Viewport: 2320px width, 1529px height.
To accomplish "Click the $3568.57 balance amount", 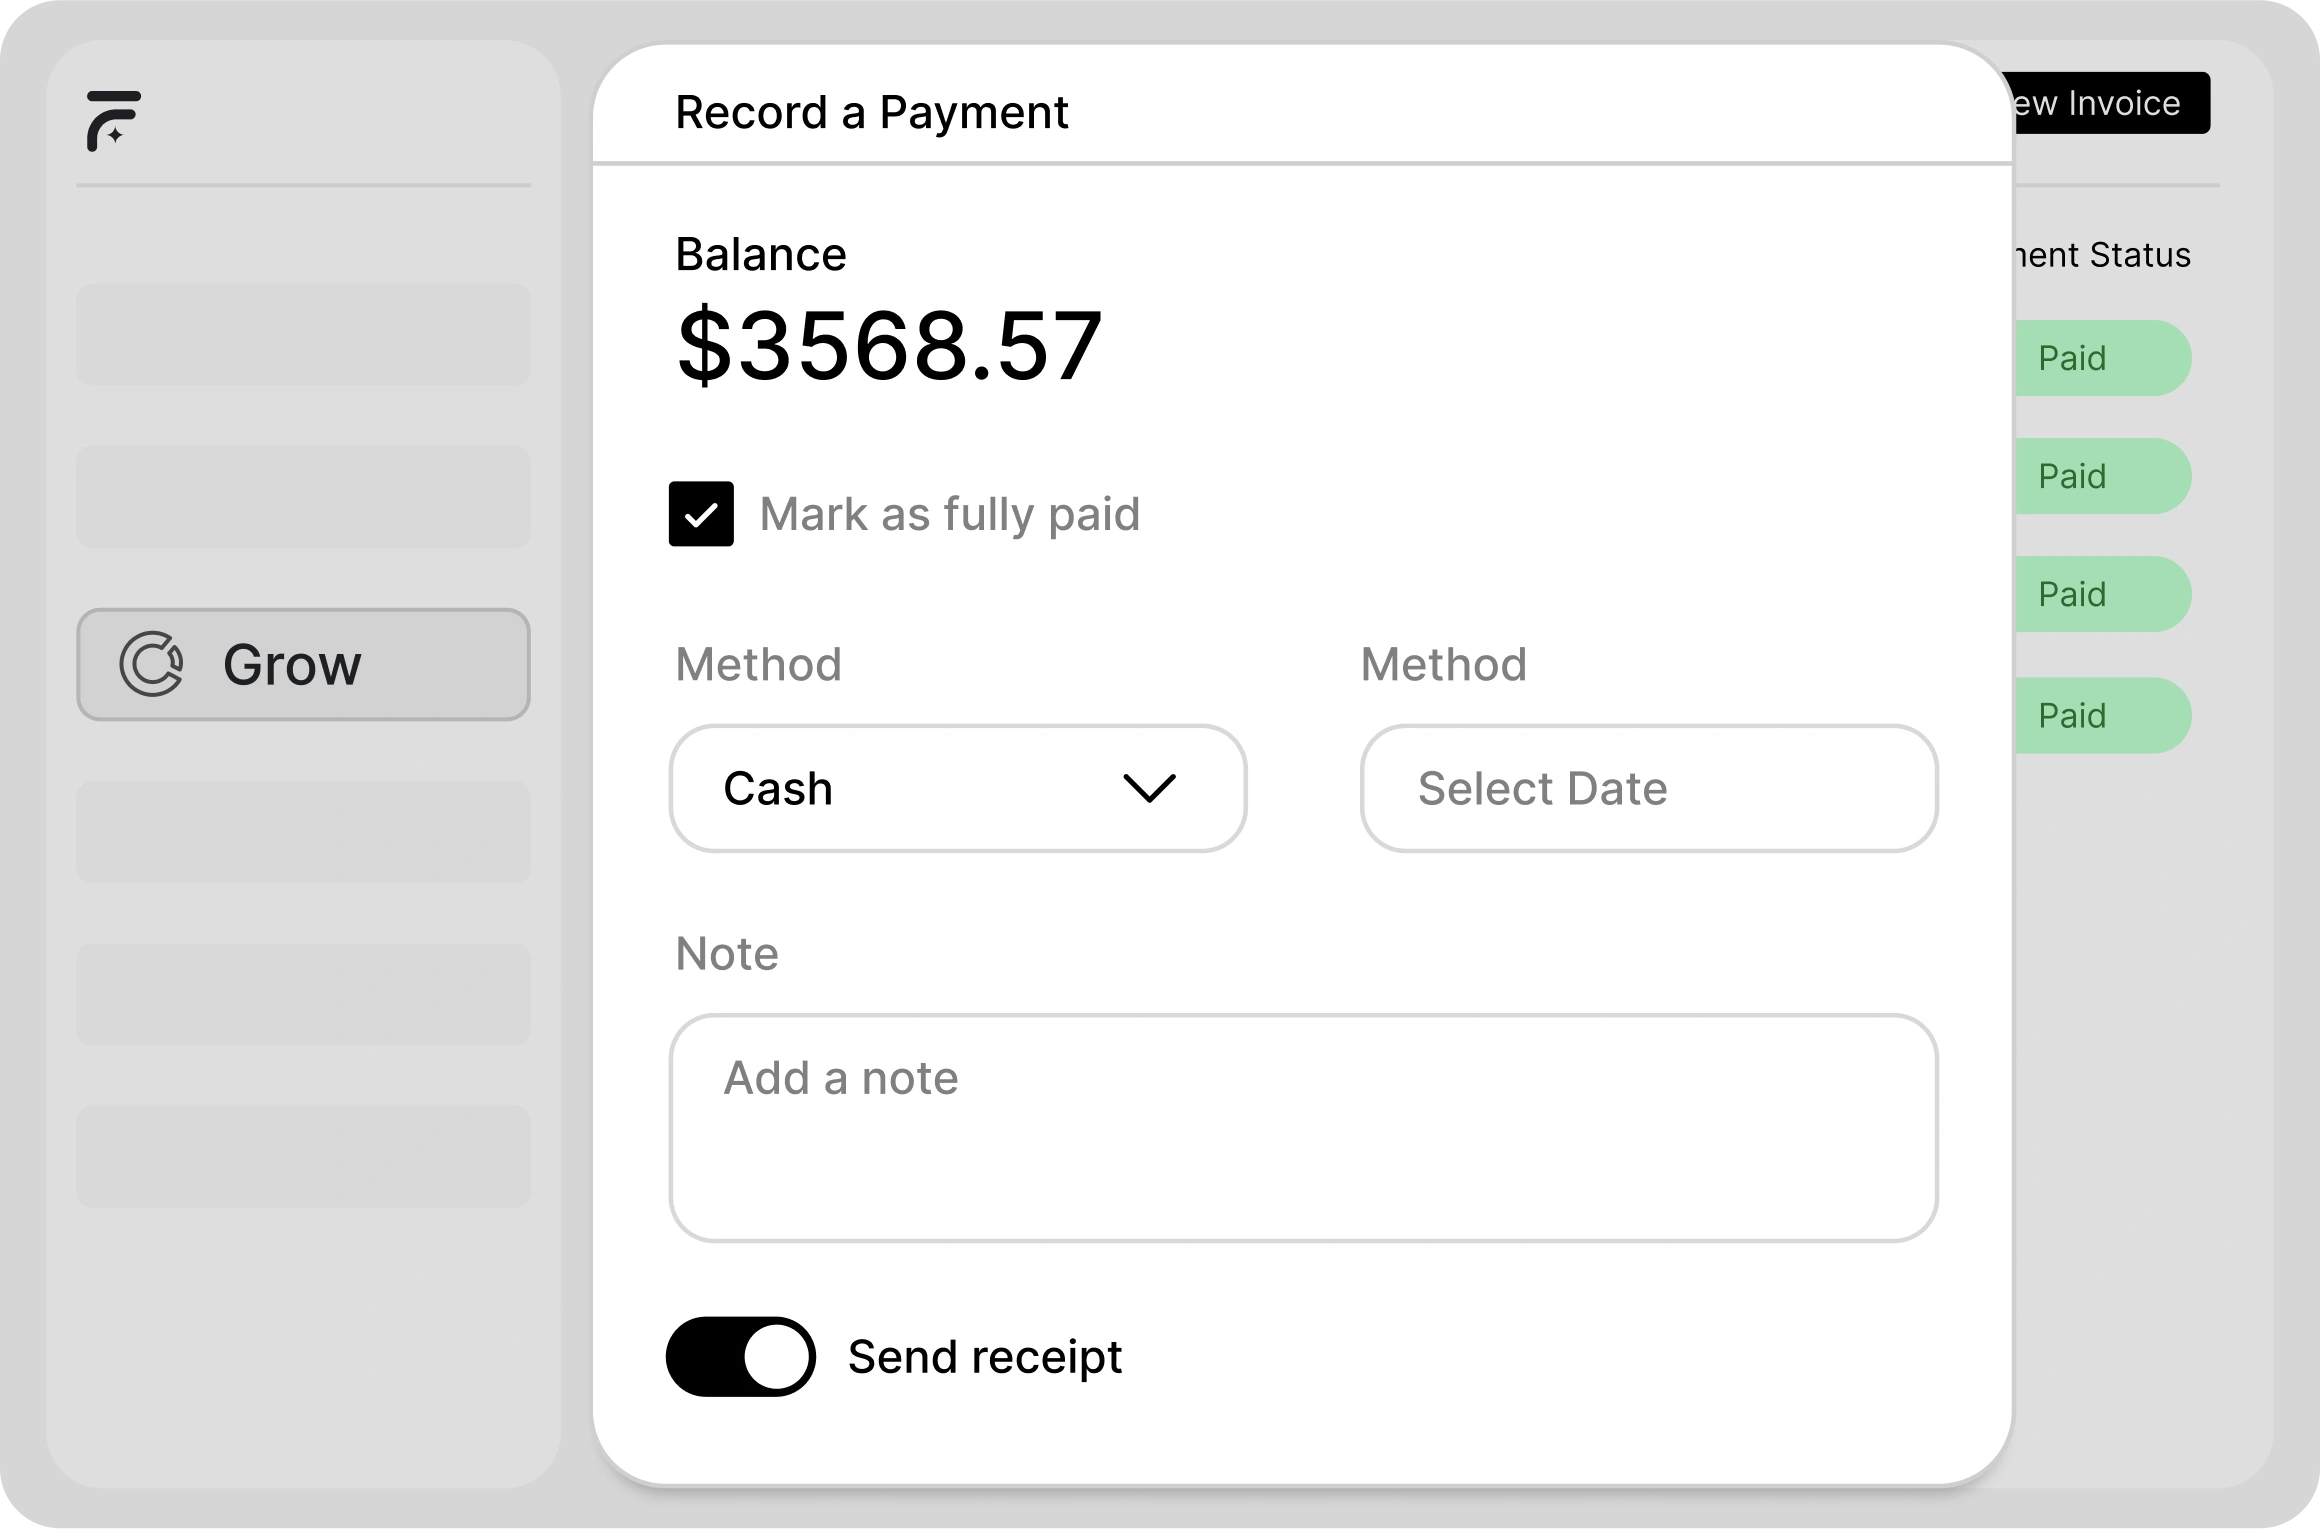I will (889, 346).
